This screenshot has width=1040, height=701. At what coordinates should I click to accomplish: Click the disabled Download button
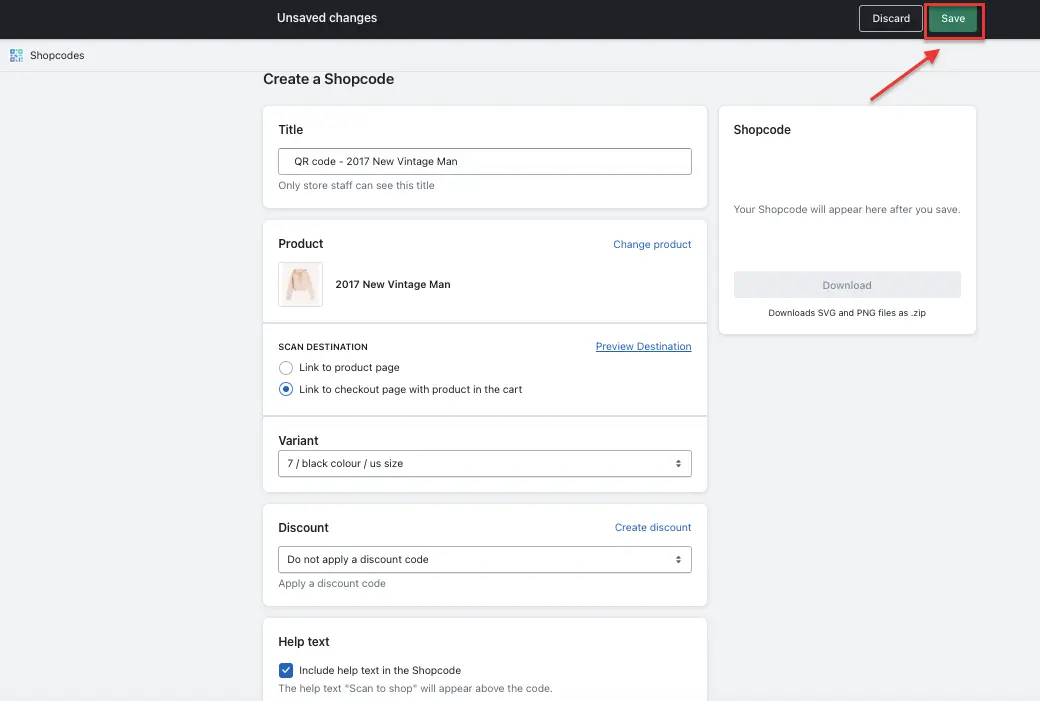pyautogui.click(x=847, y=285)
